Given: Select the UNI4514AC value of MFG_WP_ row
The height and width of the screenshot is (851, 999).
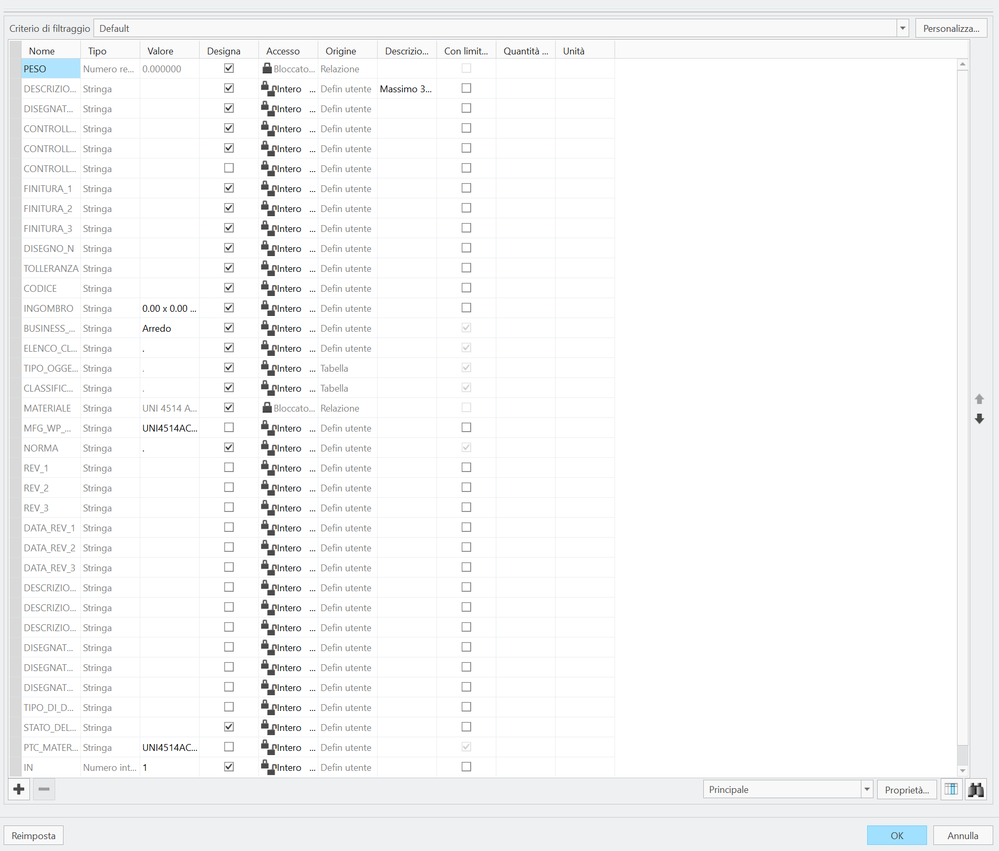Looking at the screenshot, I should 169,428.
